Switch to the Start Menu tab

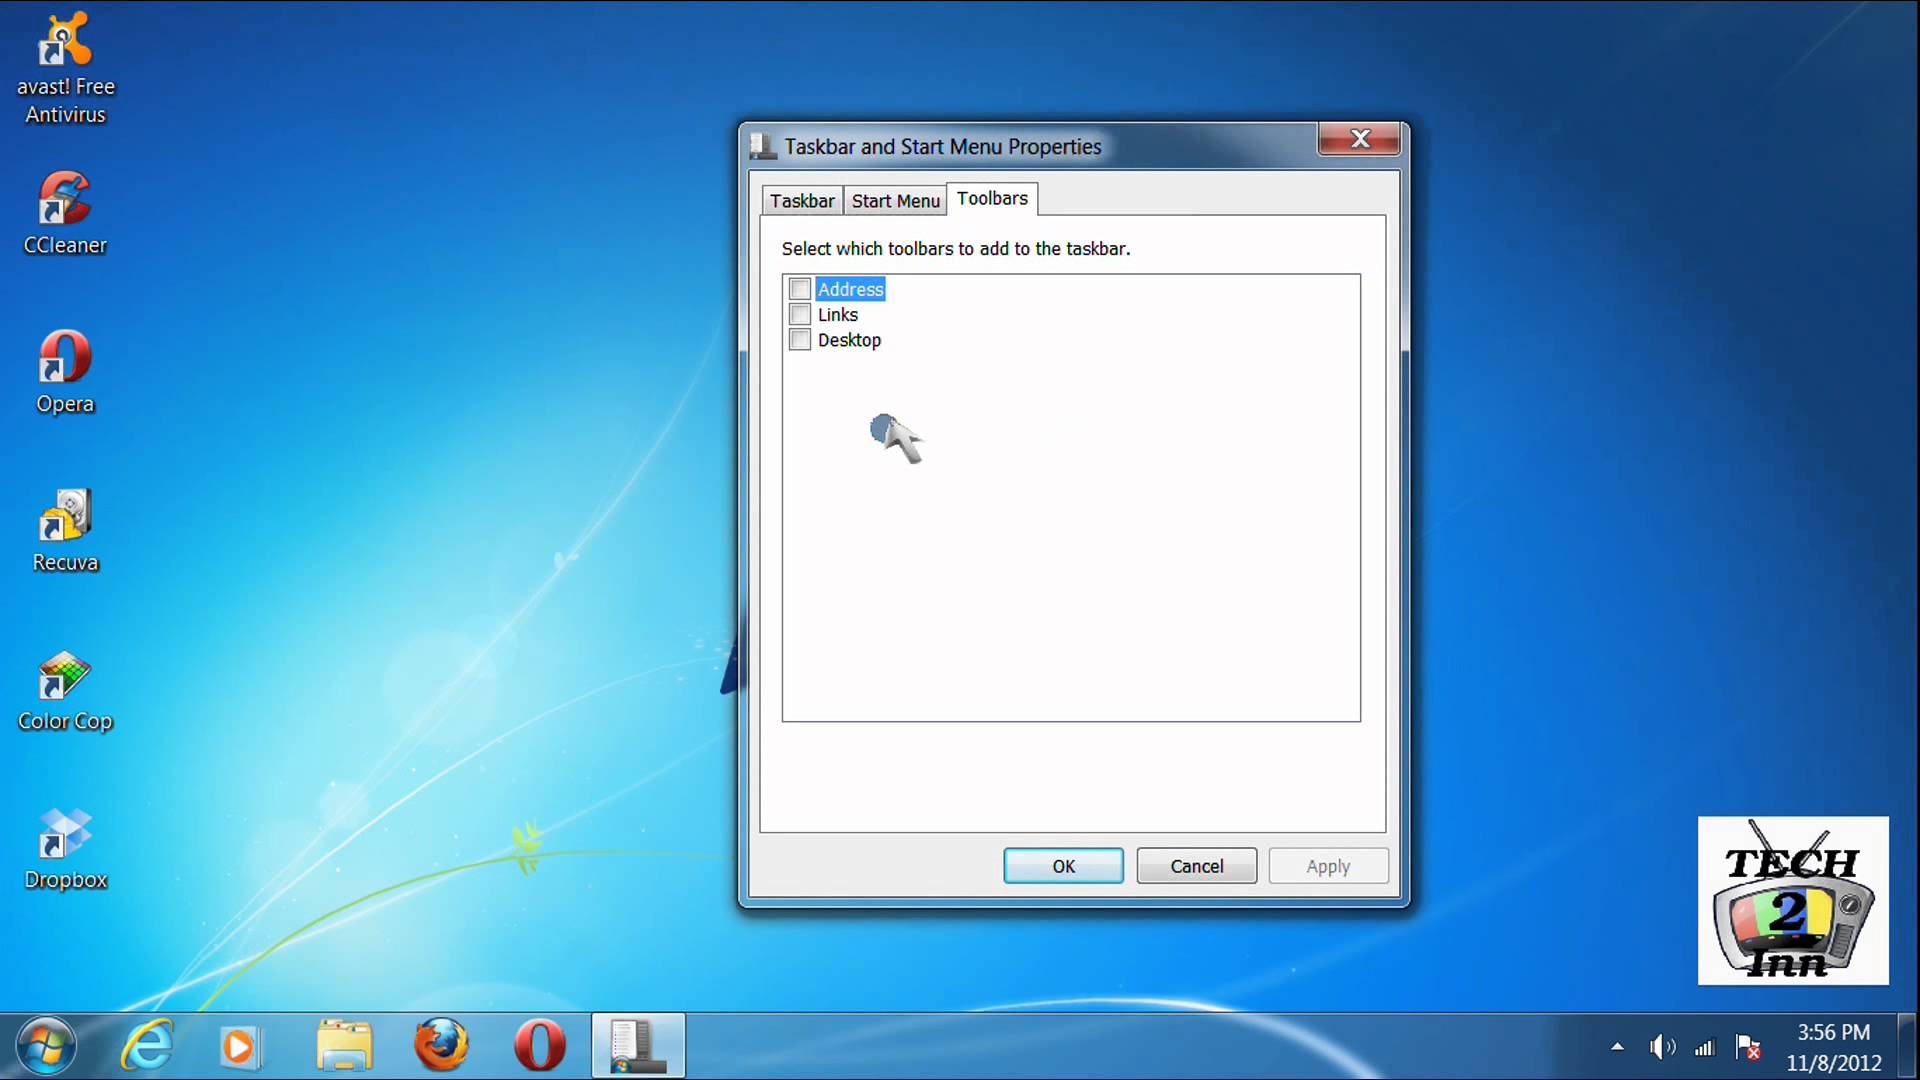click(895, 198)
